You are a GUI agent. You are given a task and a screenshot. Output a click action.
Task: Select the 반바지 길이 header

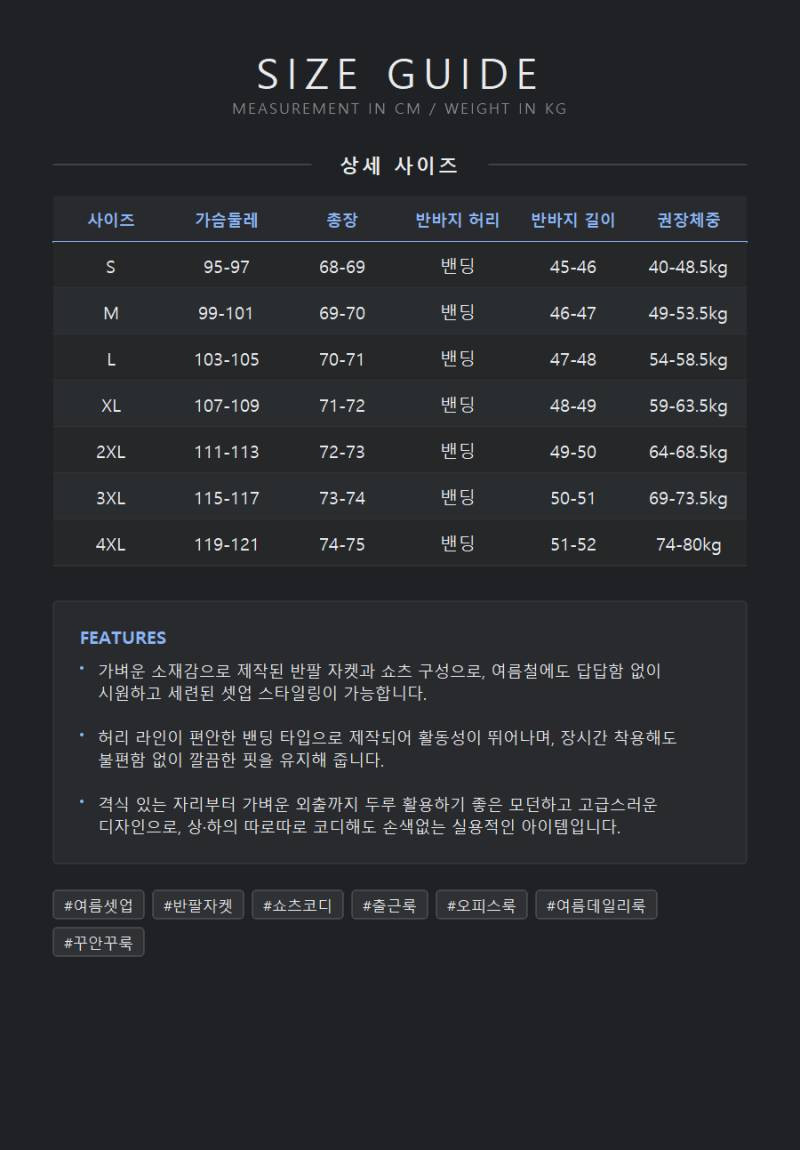coord(573,219)
